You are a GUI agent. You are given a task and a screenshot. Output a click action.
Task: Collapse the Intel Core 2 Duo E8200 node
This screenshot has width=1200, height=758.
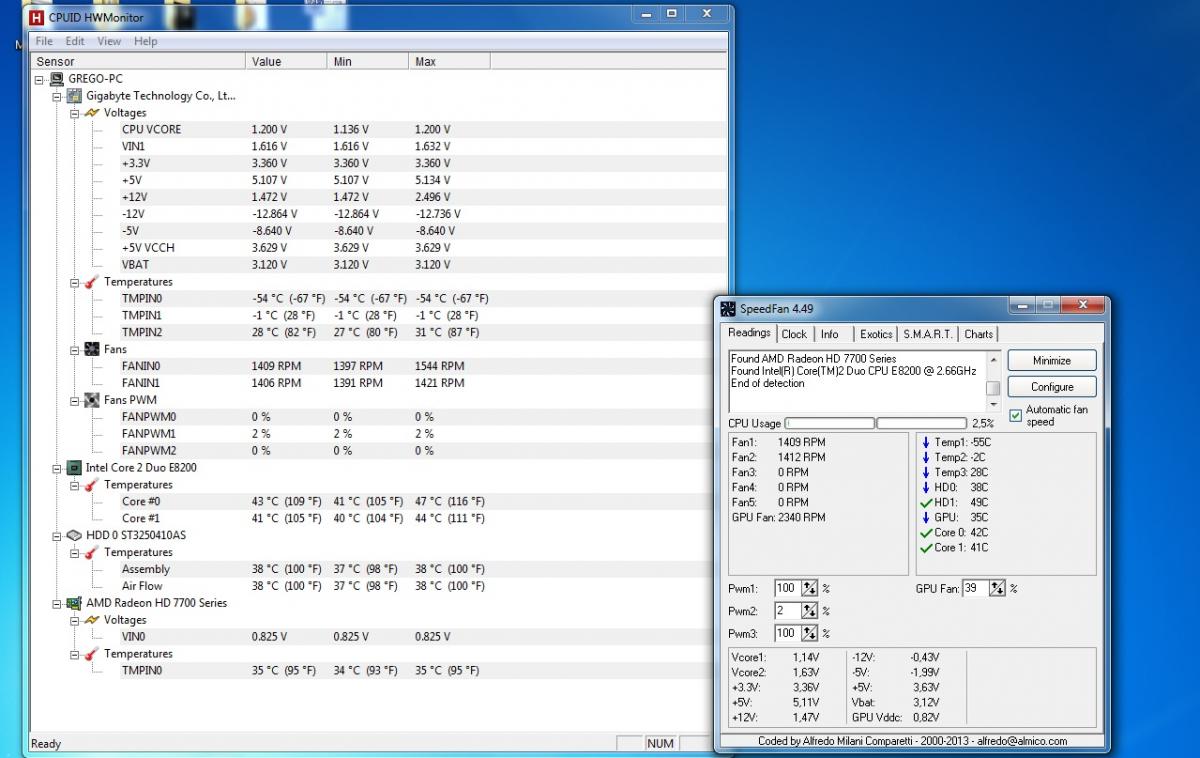click(57, 468)
